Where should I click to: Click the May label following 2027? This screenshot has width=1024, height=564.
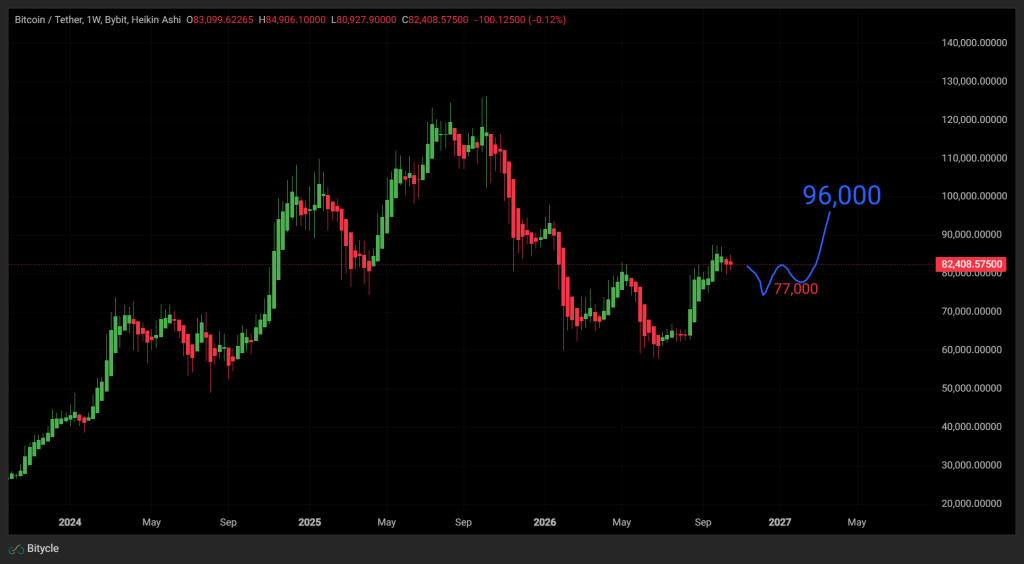pos(857,523)
